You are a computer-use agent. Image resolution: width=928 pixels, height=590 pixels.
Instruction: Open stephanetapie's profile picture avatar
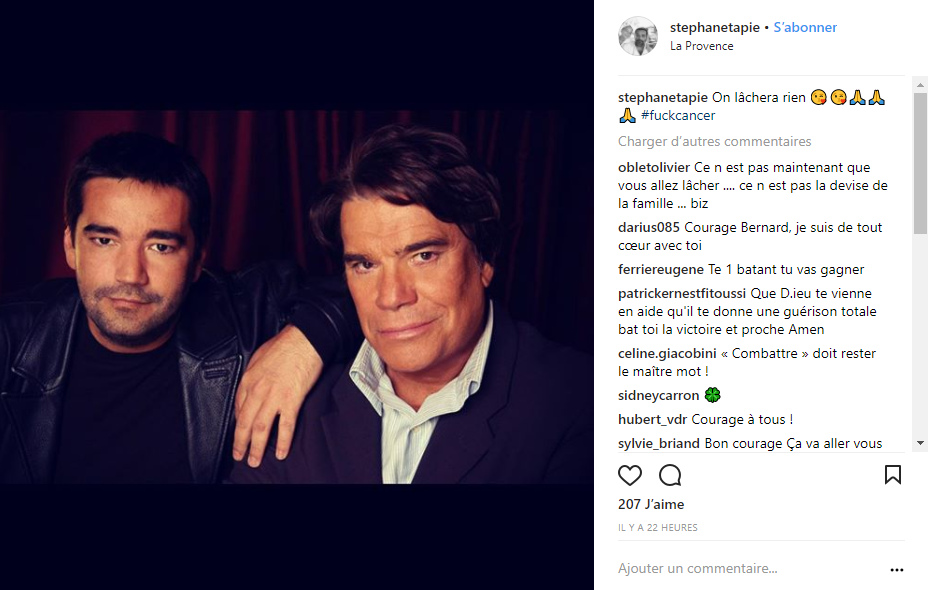[x=638, y=36]
